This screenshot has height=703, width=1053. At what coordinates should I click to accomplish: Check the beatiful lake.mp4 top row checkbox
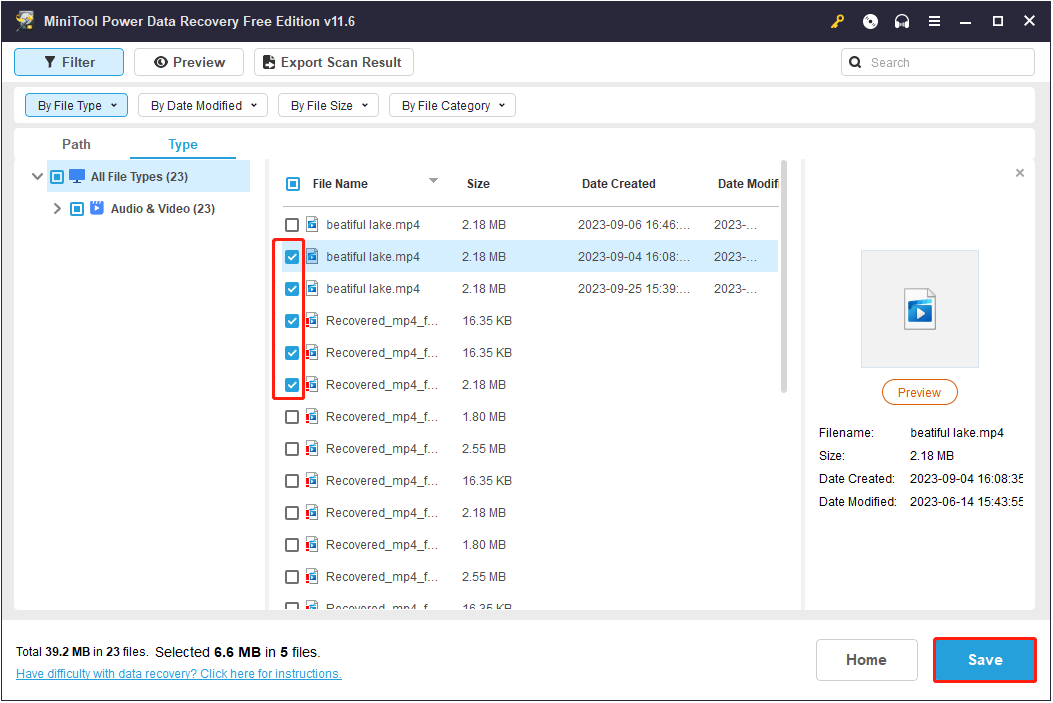click(x=292, y=224)
